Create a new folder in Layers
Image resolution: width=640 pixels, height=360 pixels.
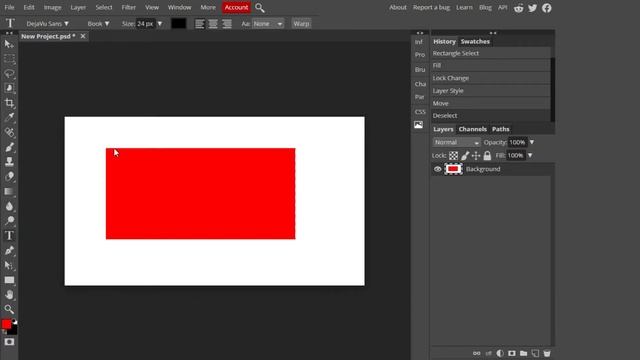coord(523,353)
